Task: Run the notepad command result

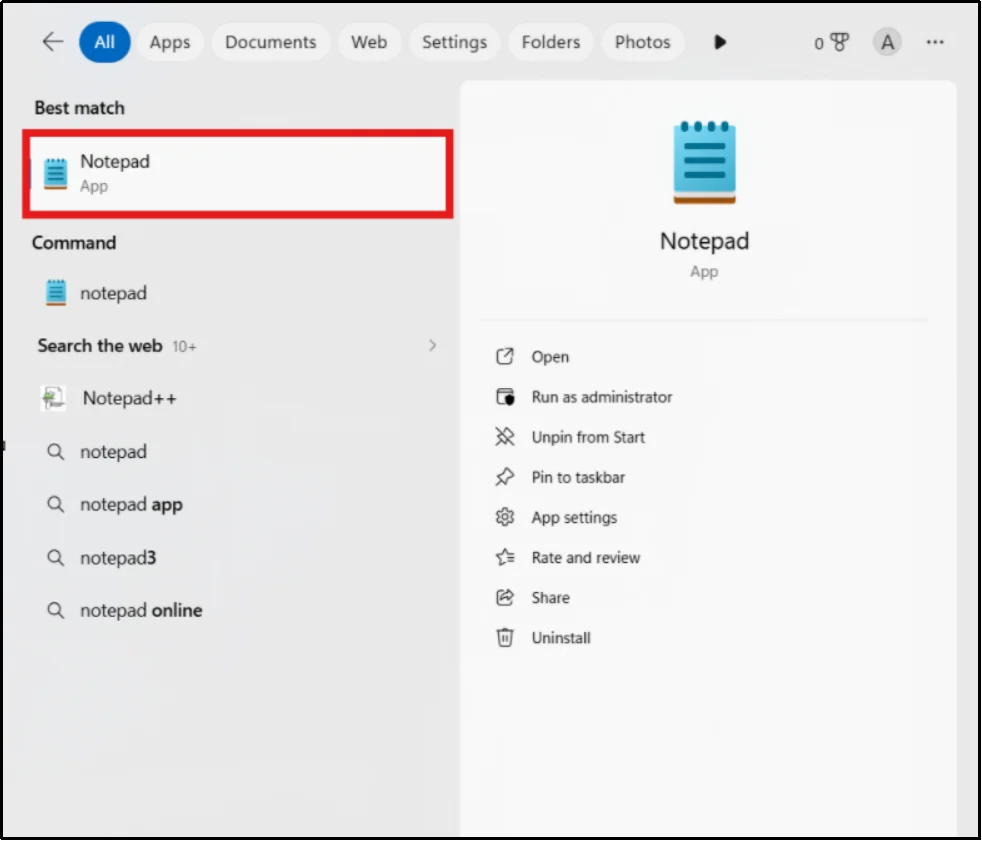Action: pyautogui.click(x=238, y=292)
